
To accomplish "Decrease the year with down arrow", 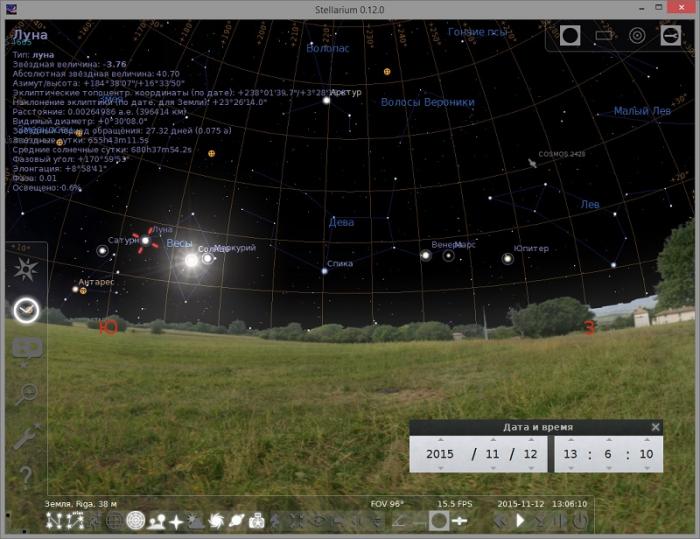I will click(x=440, y=468).
